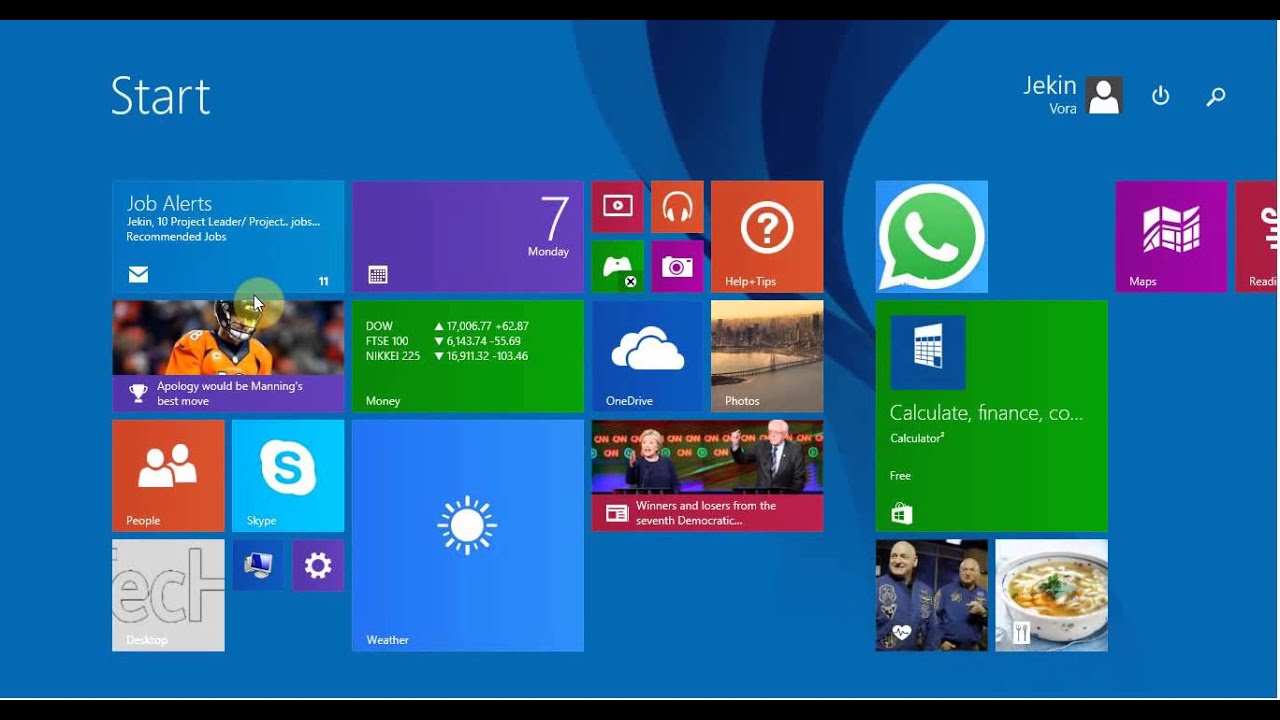Open the Video app tile
Image resolution: width=1280 pixels, height=720 pixels.
coord(618,207)
